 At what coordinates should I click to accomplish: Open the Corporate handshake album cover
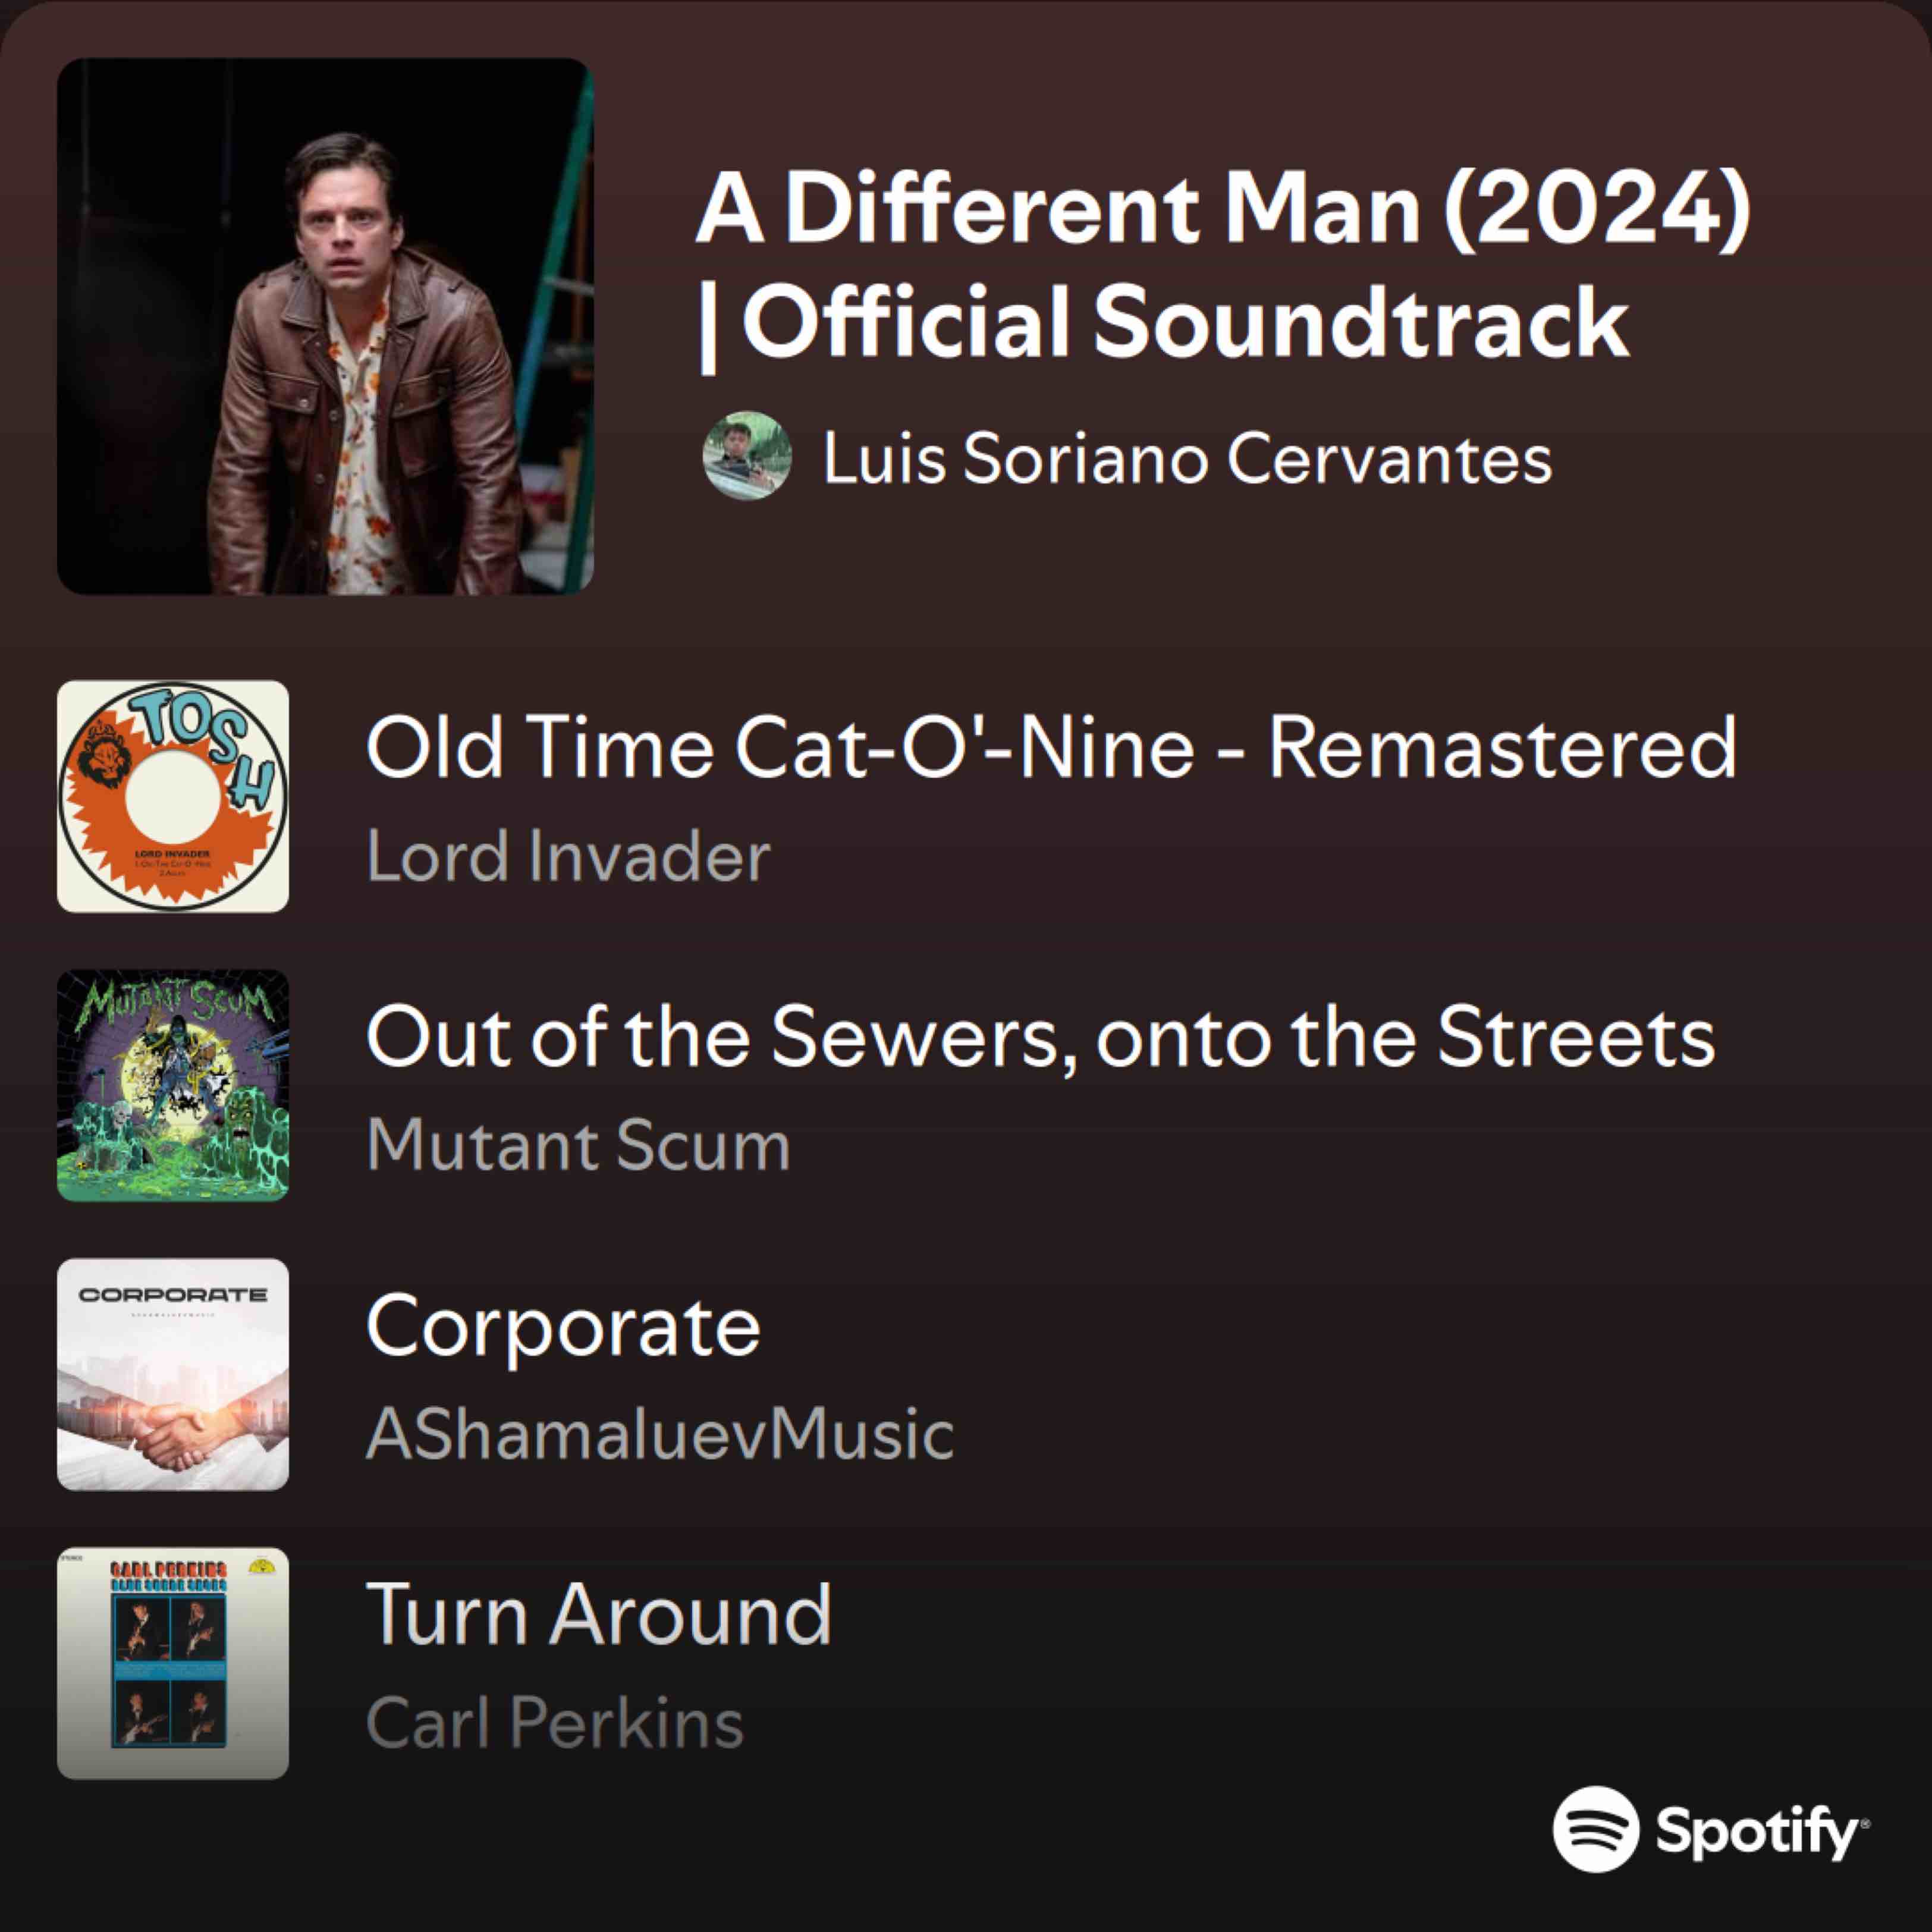tap(172, 1374)
